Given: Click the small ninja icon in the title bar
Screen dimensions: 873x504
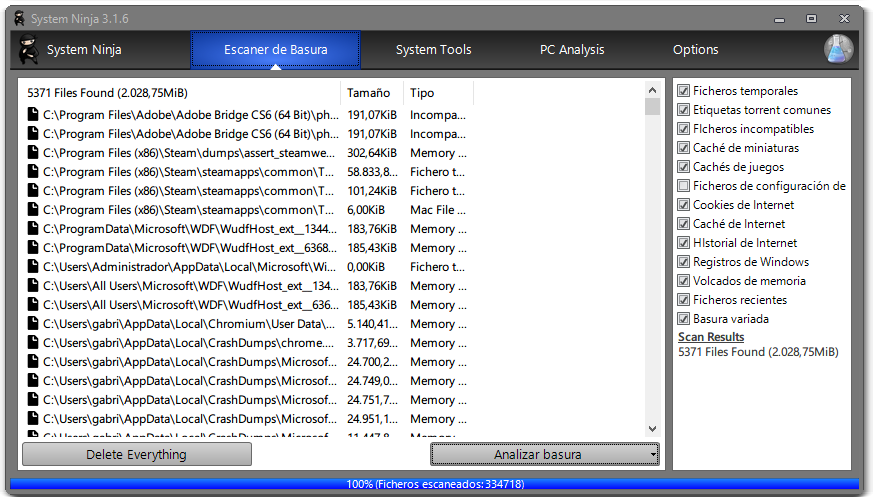Looking at the screenshot, I should [x=19, y=18].
